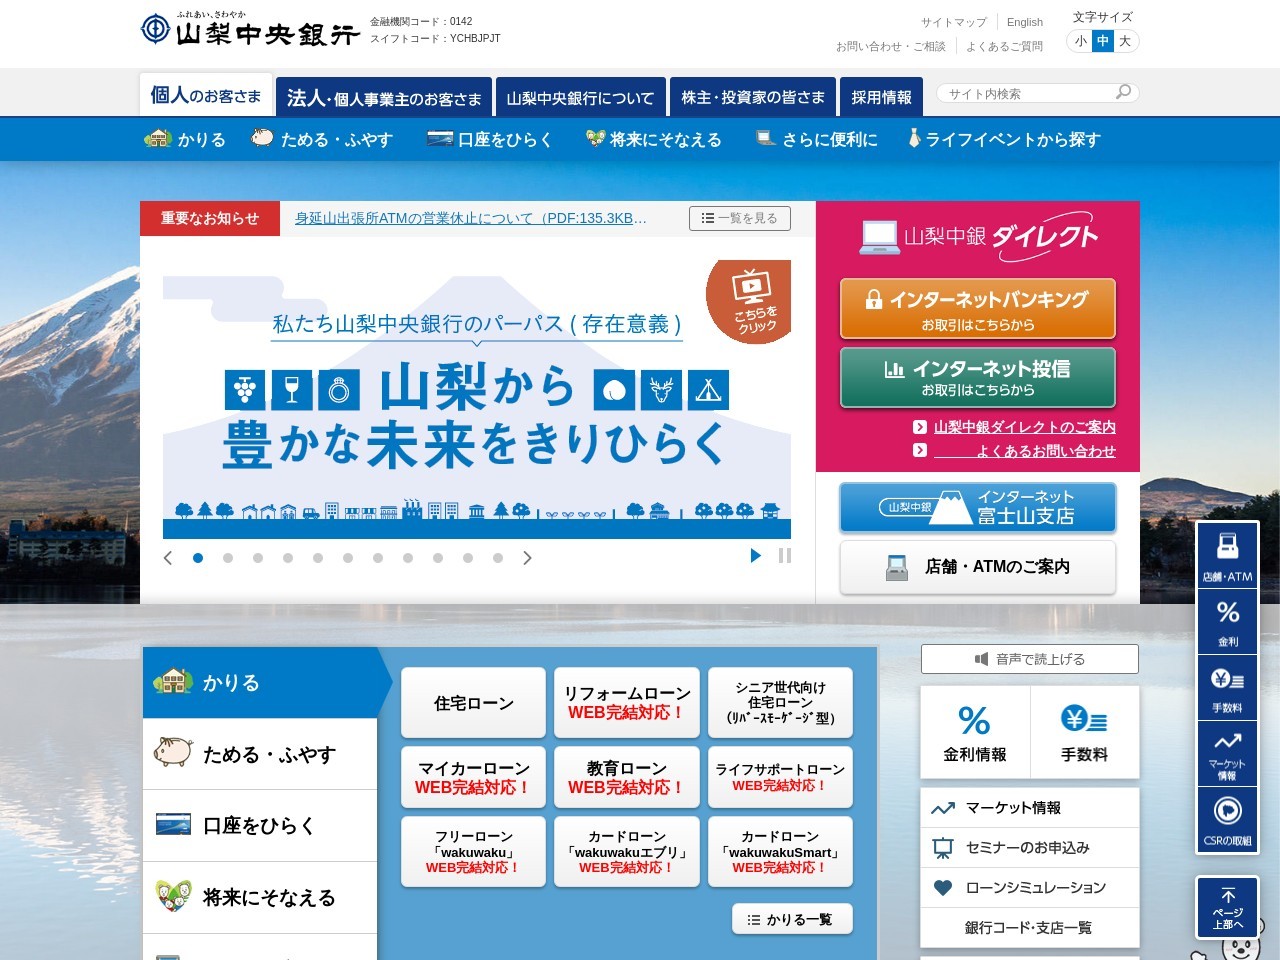
Task: Open 銀行コード・支店一覧 row
Action: click(x=1030, y=928)
